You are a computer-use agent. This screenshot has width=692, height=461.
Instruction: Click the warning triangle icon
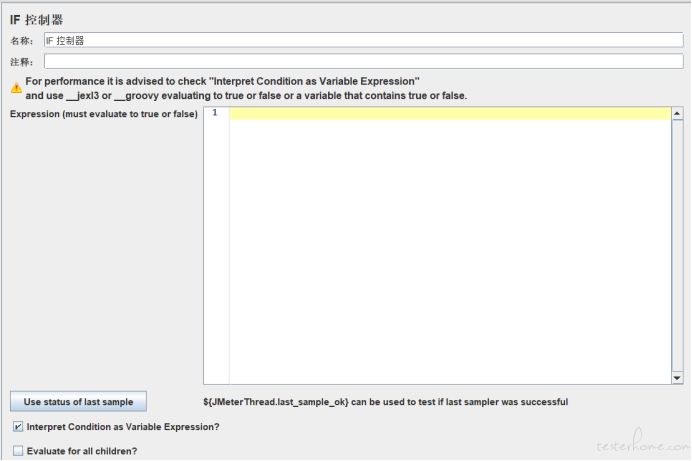(x=16, y=88)
